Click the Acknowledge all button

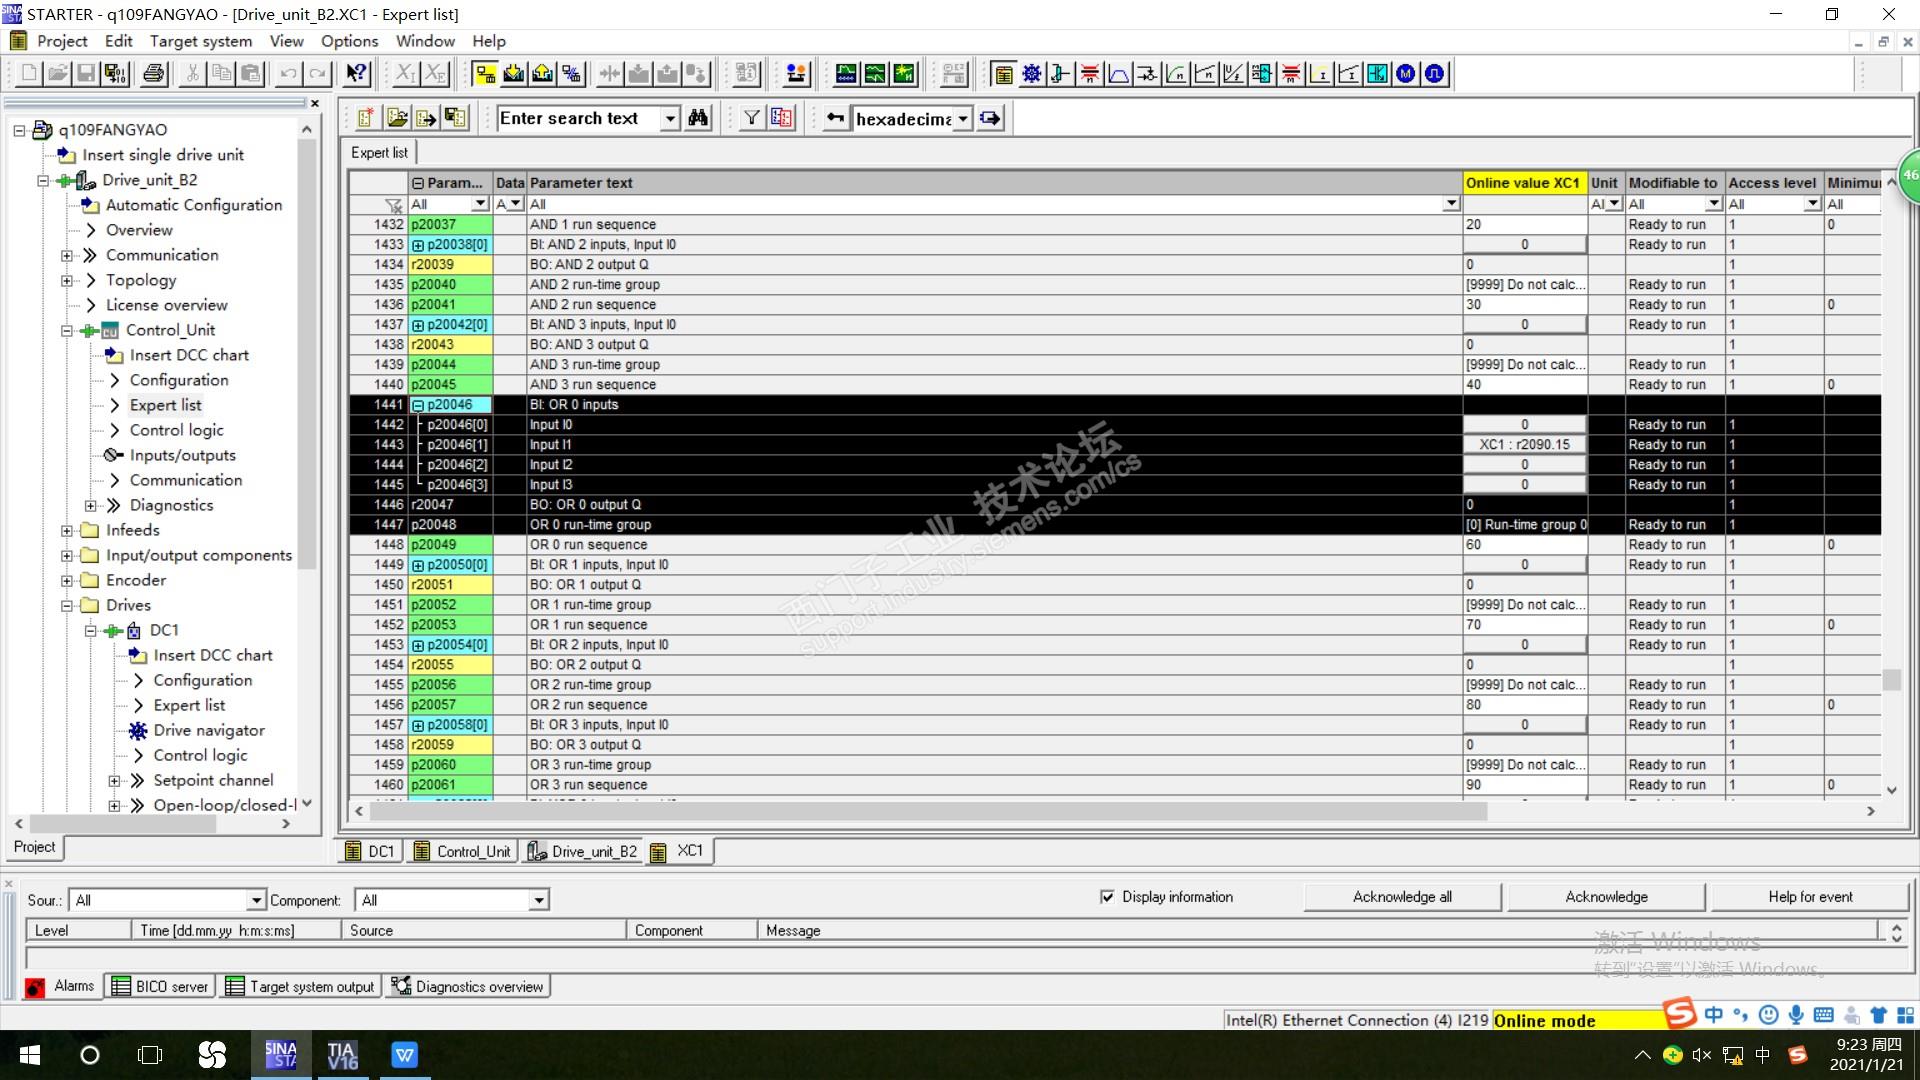1401,897
